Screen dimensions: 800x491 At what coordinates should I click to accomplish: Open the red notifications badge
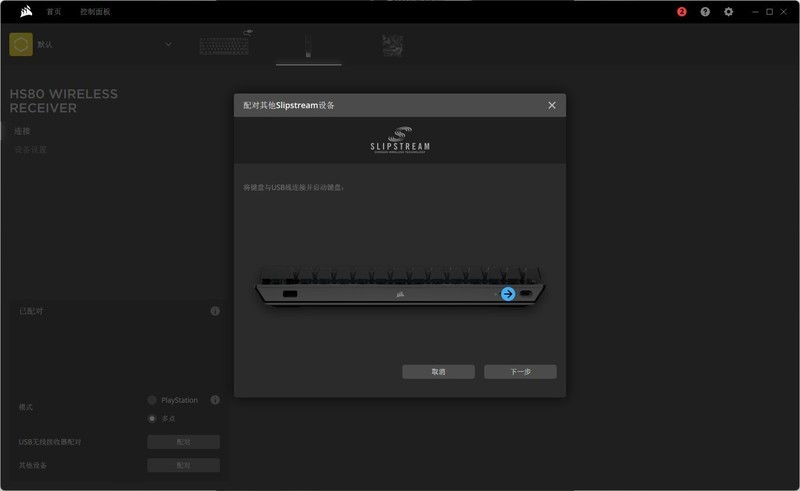pos(682,12)
